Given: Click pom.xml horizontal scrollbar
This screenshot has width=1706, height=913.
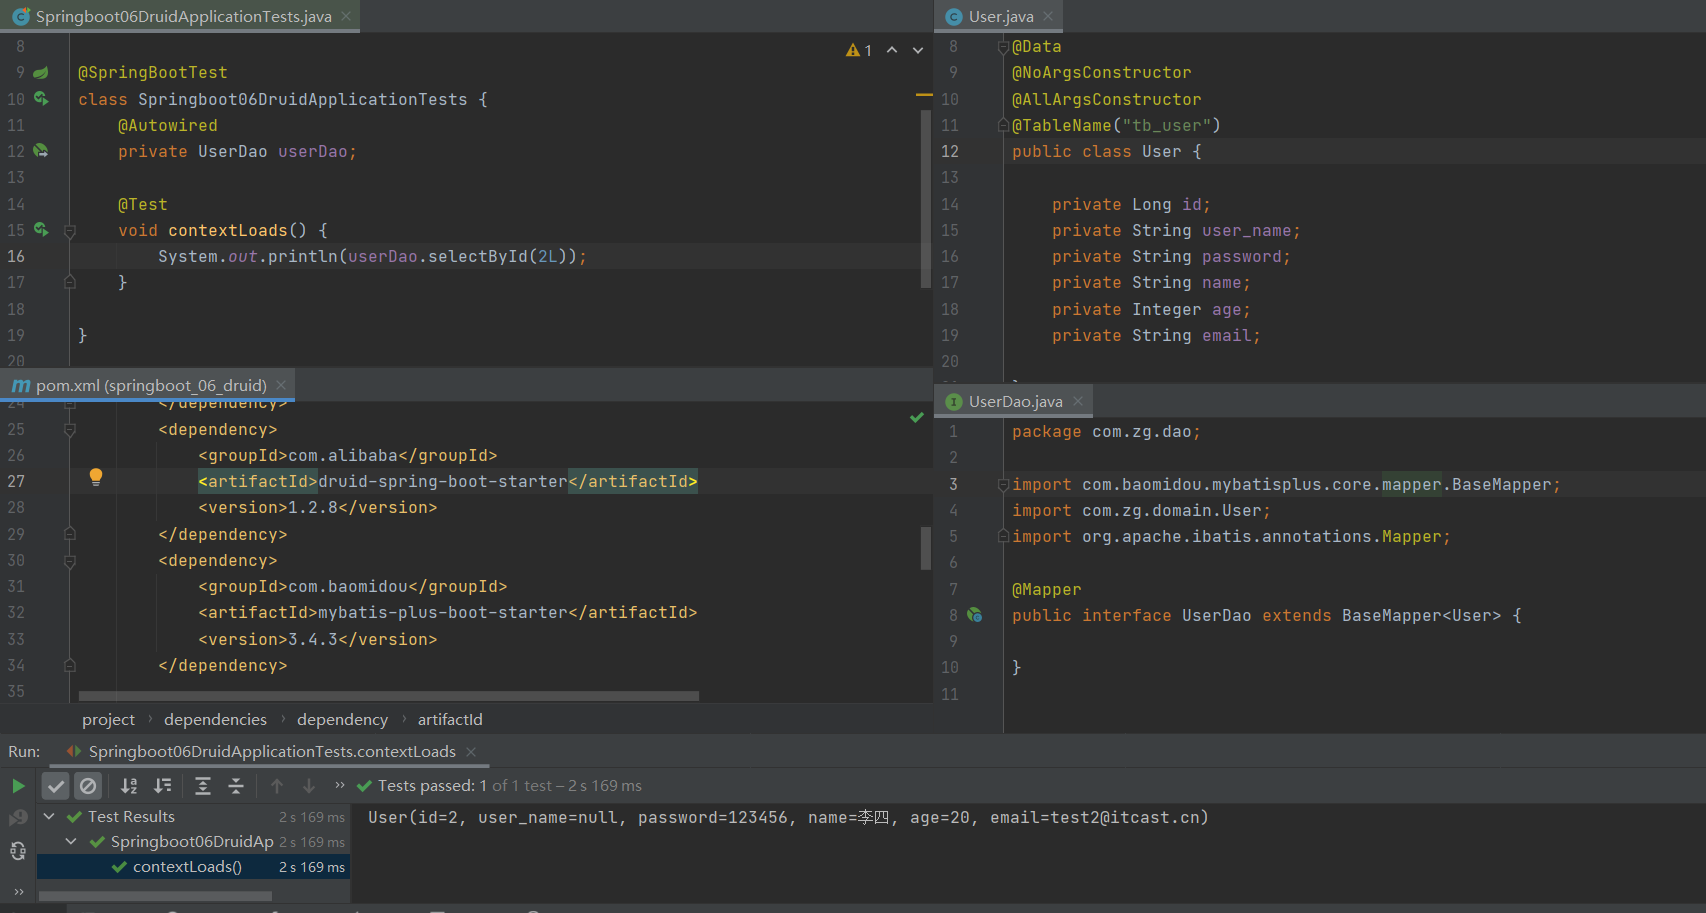Looking at the screenshot, I should tap(389, 696).
